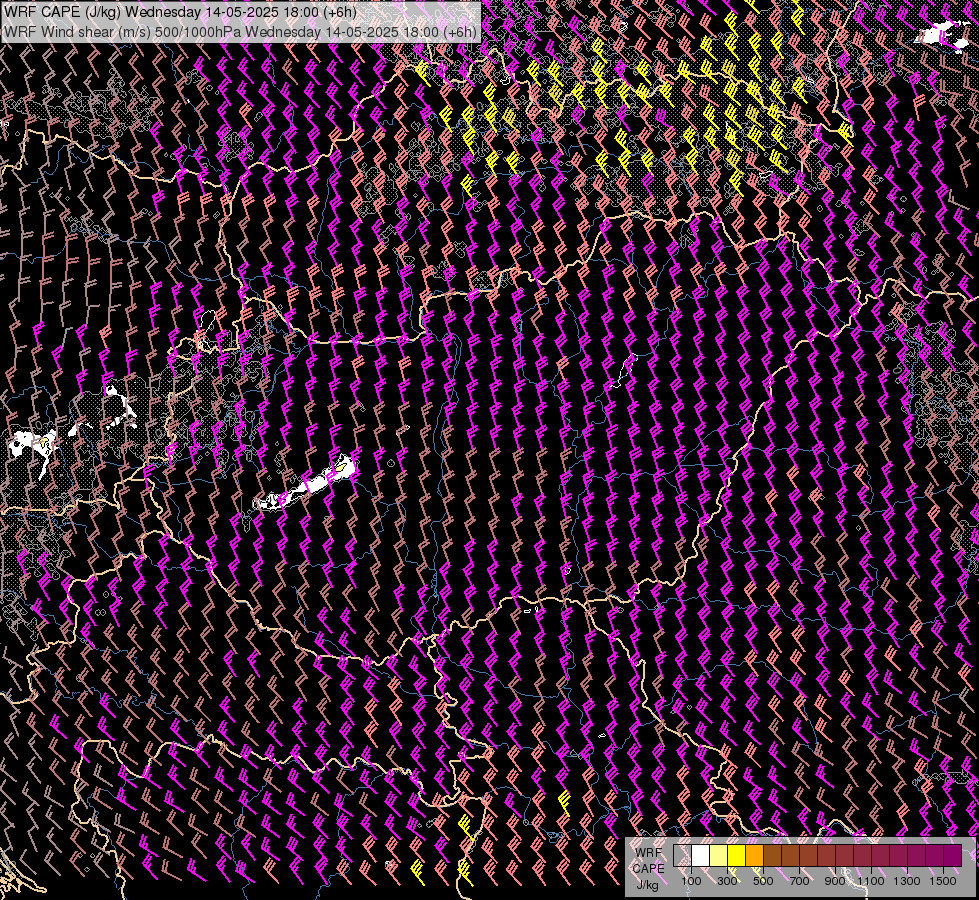The width and height of the screenshot is (979, 900).
Task: Click the 'WRF Wind shear (m/s) 500/1000hPa' title line
Action: pos(240,32)
